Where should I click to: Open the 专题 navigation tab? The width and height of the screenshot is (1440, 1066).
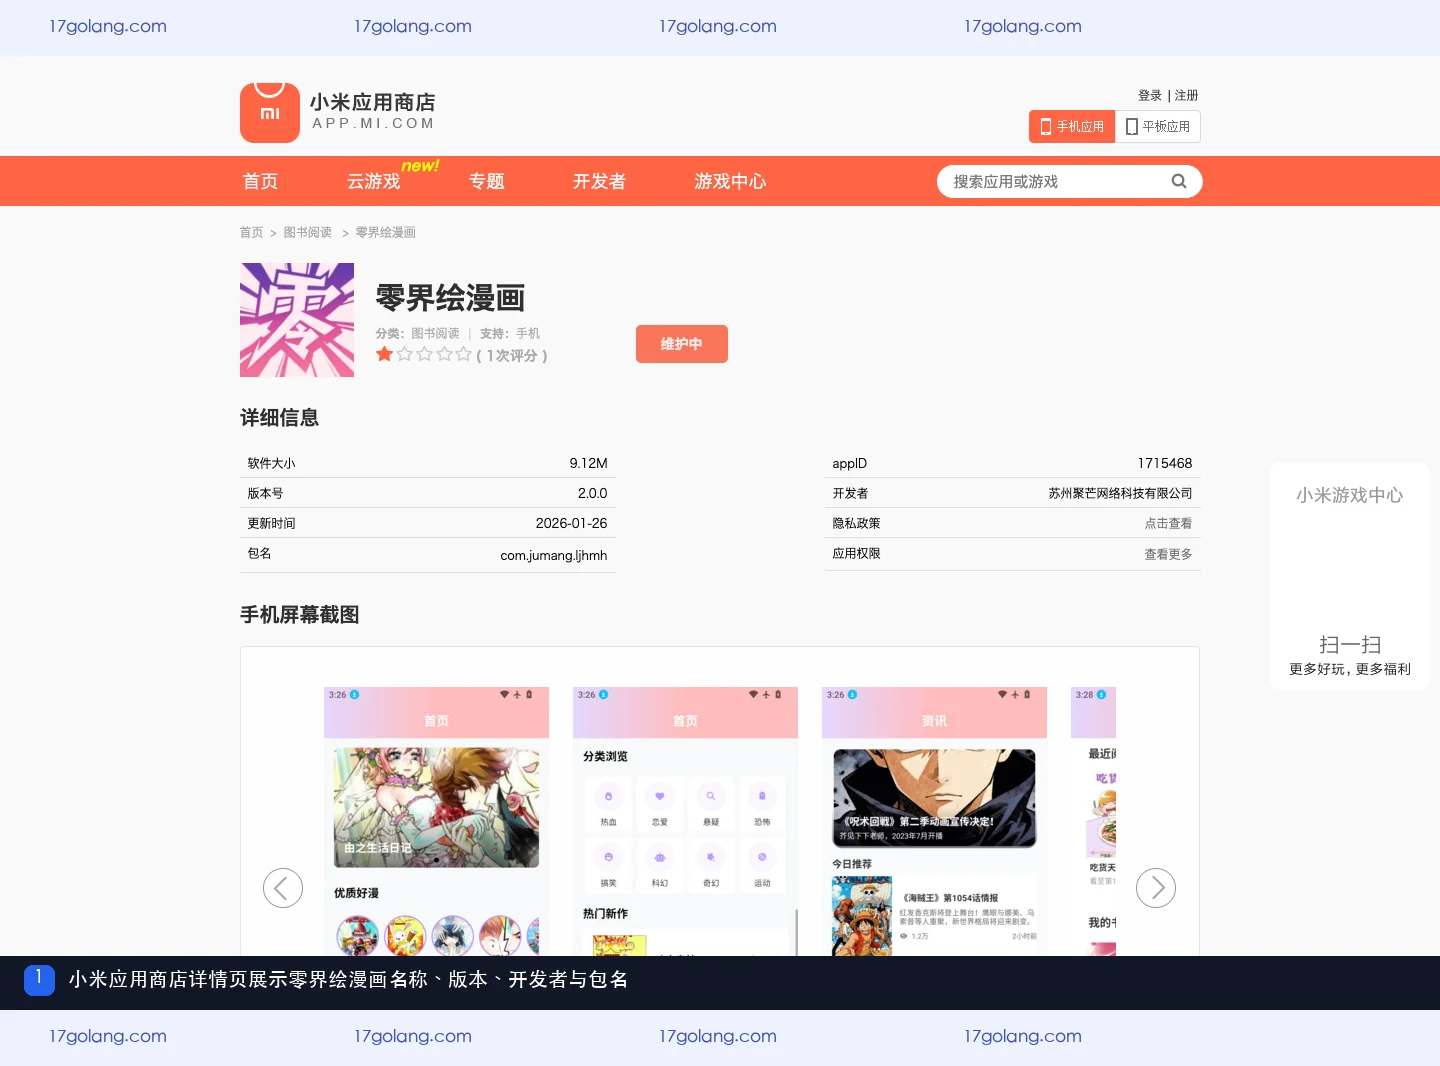487,181
